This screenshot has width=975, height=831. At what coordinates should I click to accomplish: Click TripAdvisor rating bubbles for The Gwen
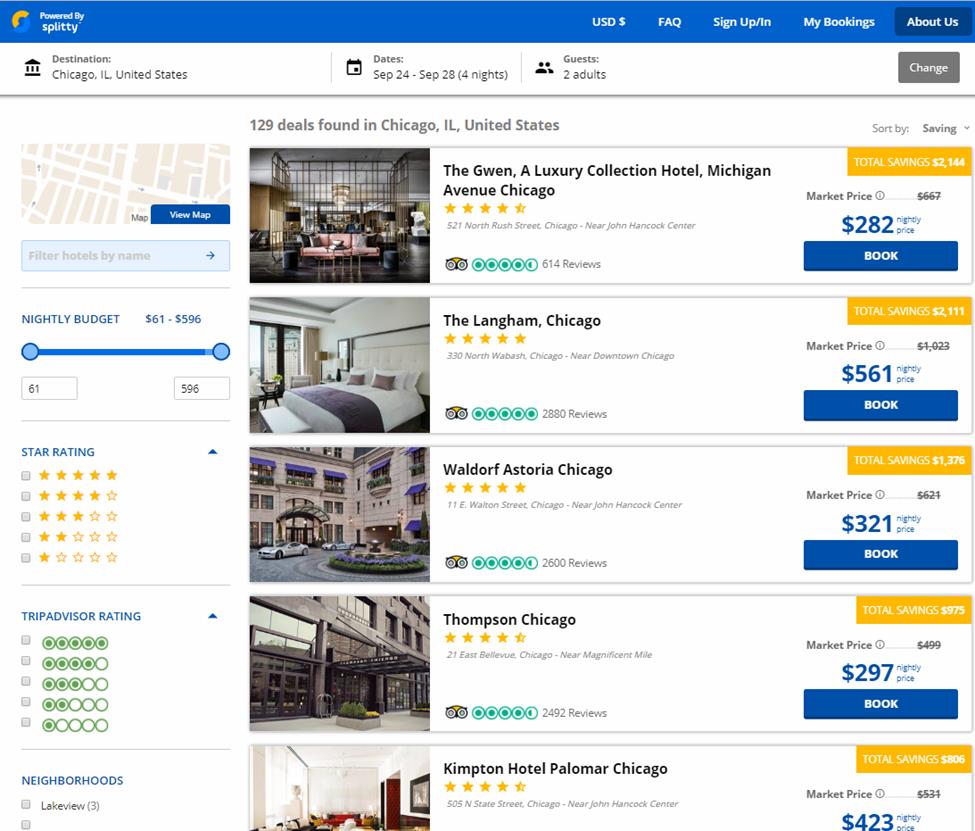[505, 264]
